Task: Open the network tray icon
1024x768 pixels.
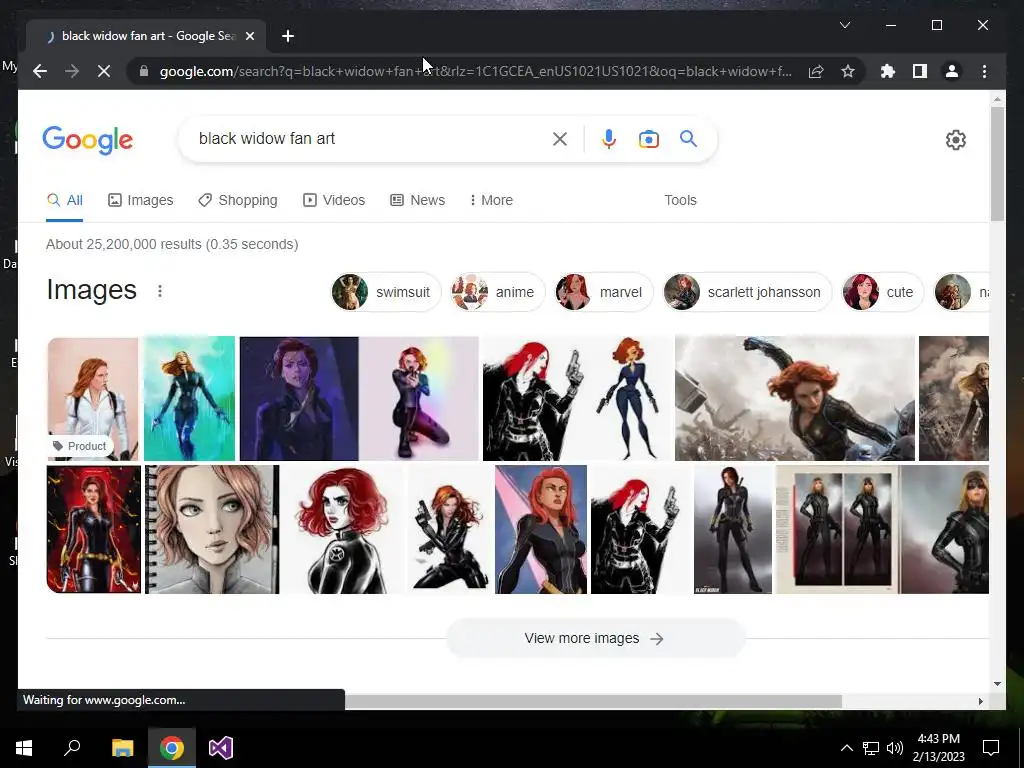Action: point(871,748)
